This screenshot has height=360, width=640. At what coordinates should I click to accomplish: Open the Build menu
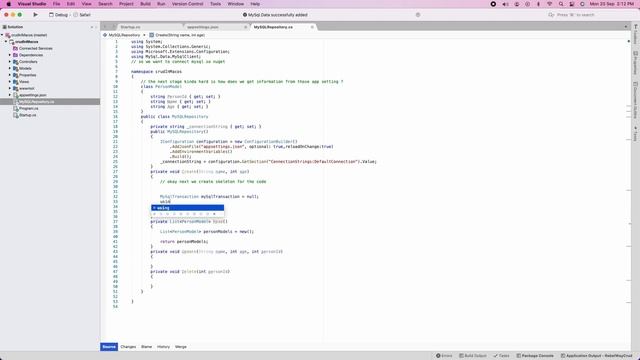[145, 4]
